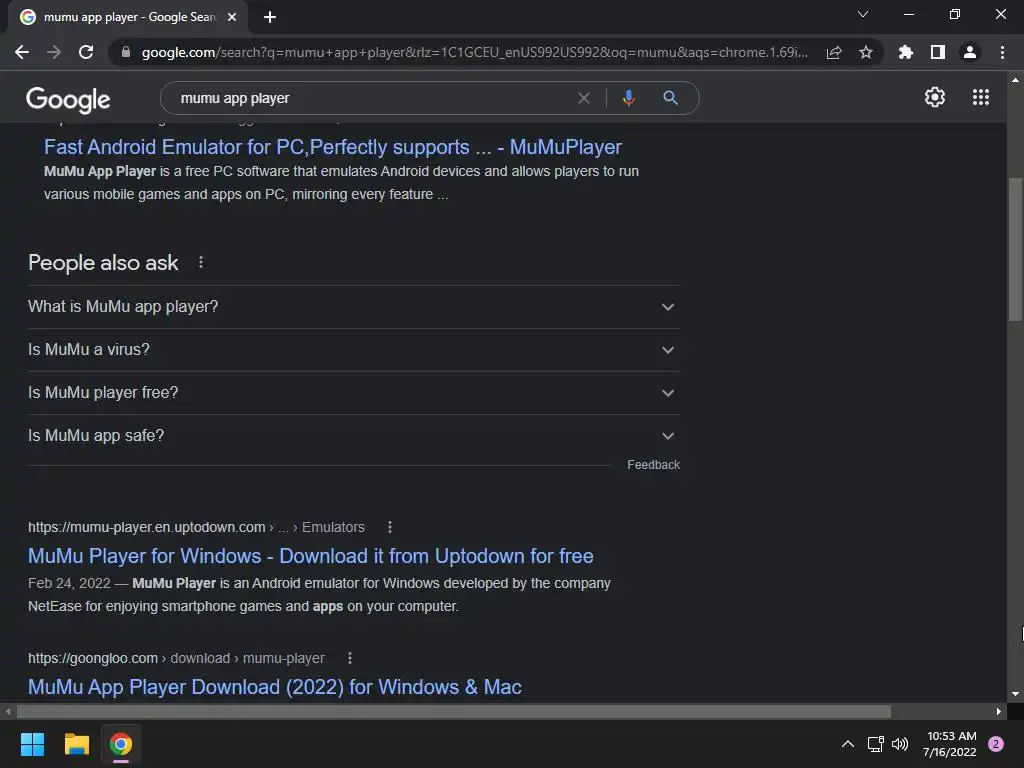Click the goongloo.com breadcrumb URL
The width and height of the screenshot is (1024, 768).
176,658
